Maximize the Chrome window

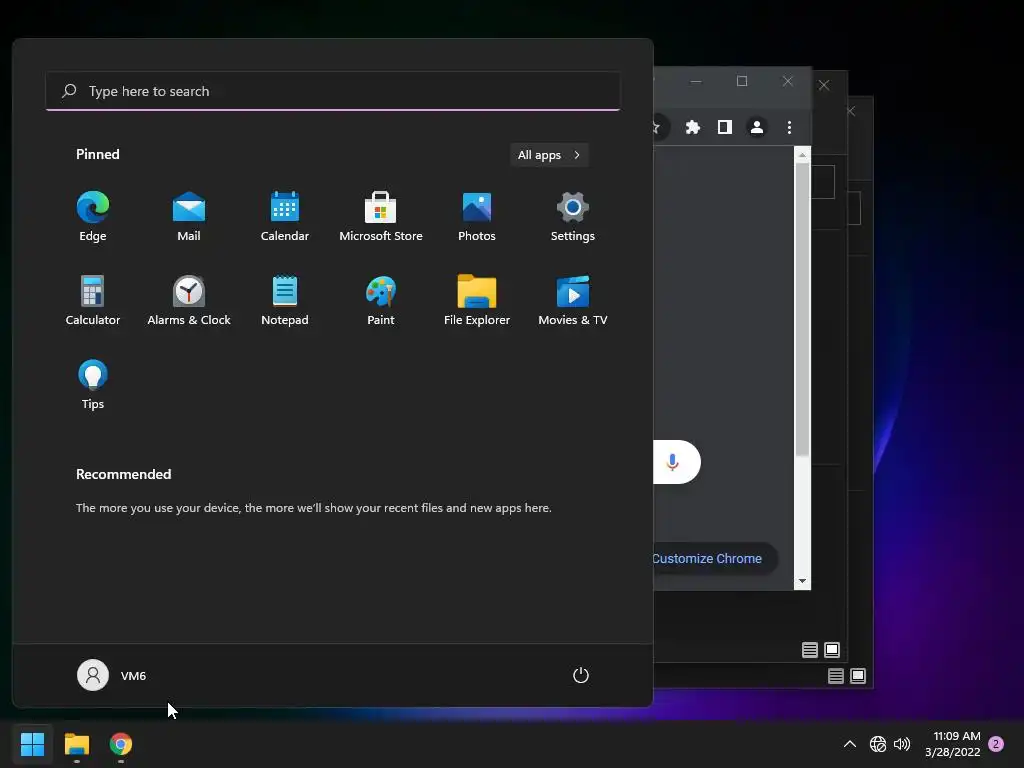pyautogui.click(x=742, y=81)
